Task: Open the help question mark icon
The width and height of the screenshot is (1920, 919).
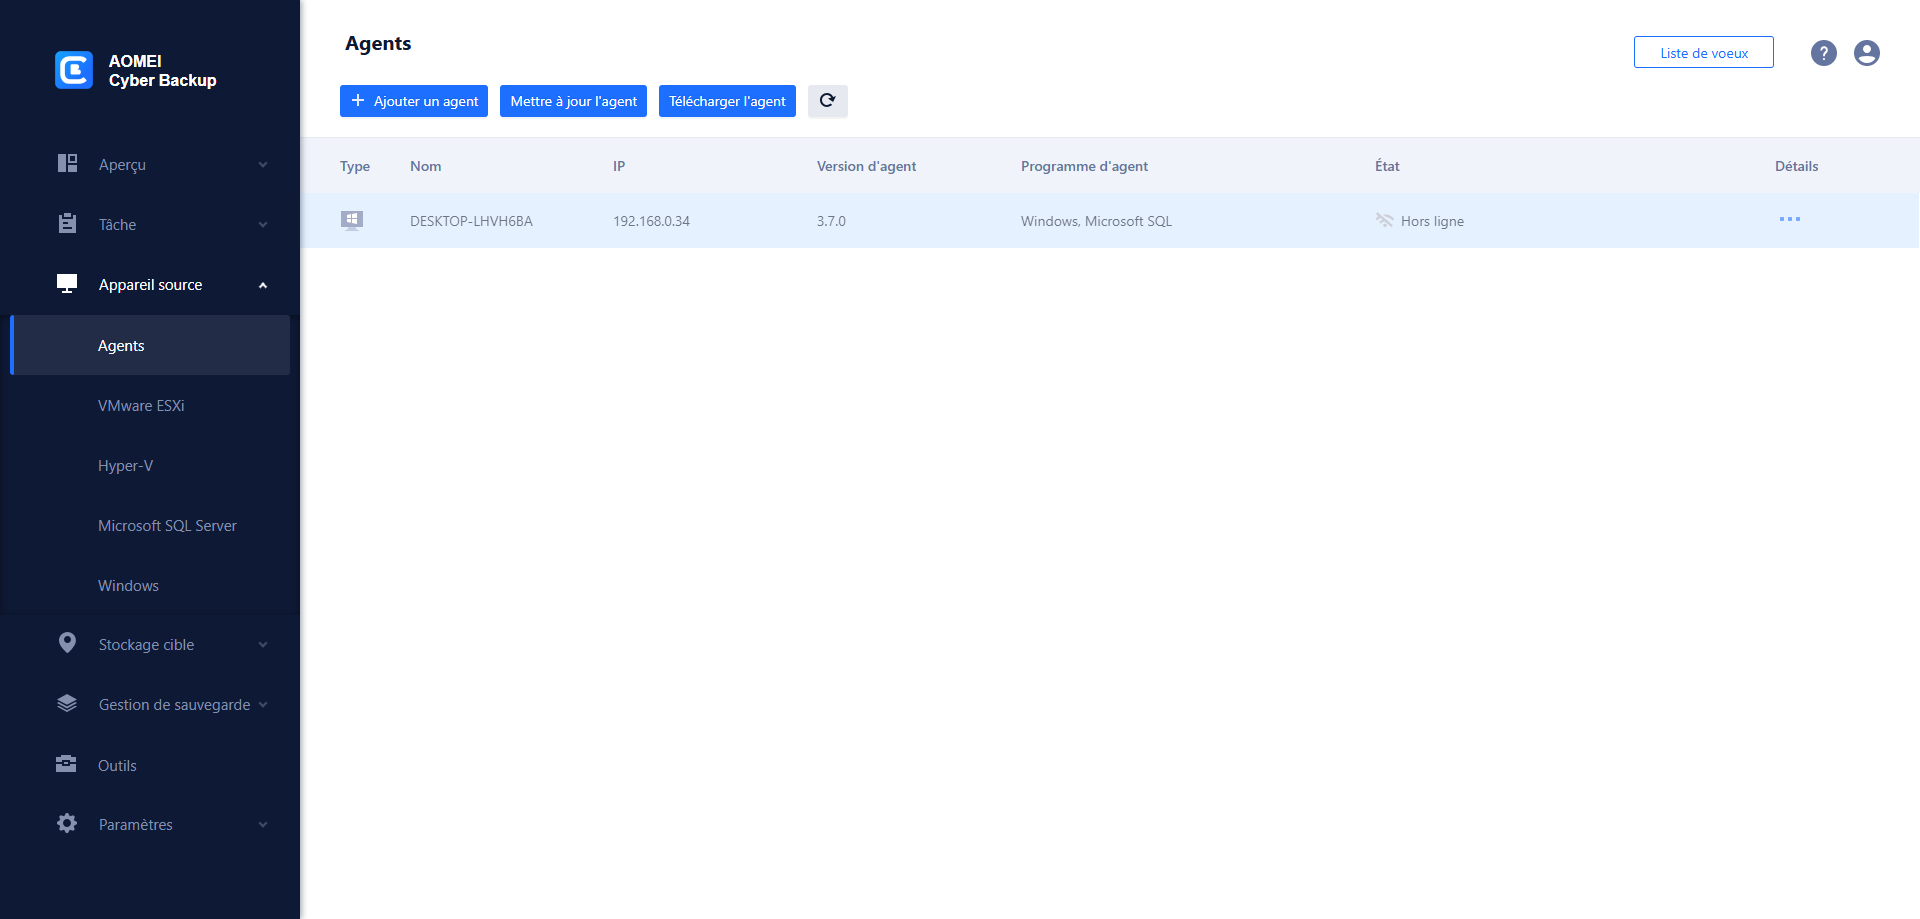Action: [x=1824, y=53]
